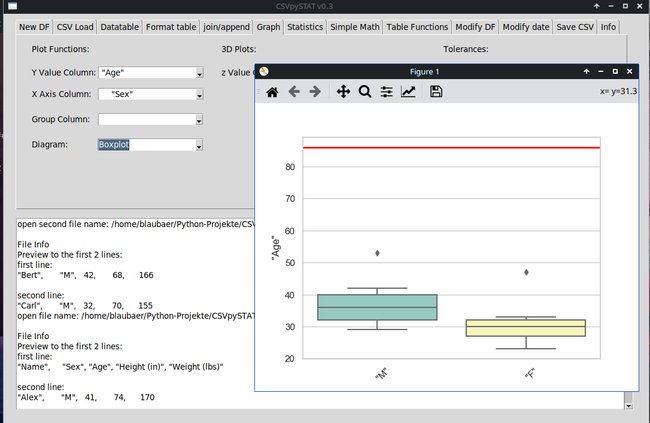The width and height of the screenshot is (650, 423).
Task: Click the teal "M" box in the boxplot
Action: point(377,307)
